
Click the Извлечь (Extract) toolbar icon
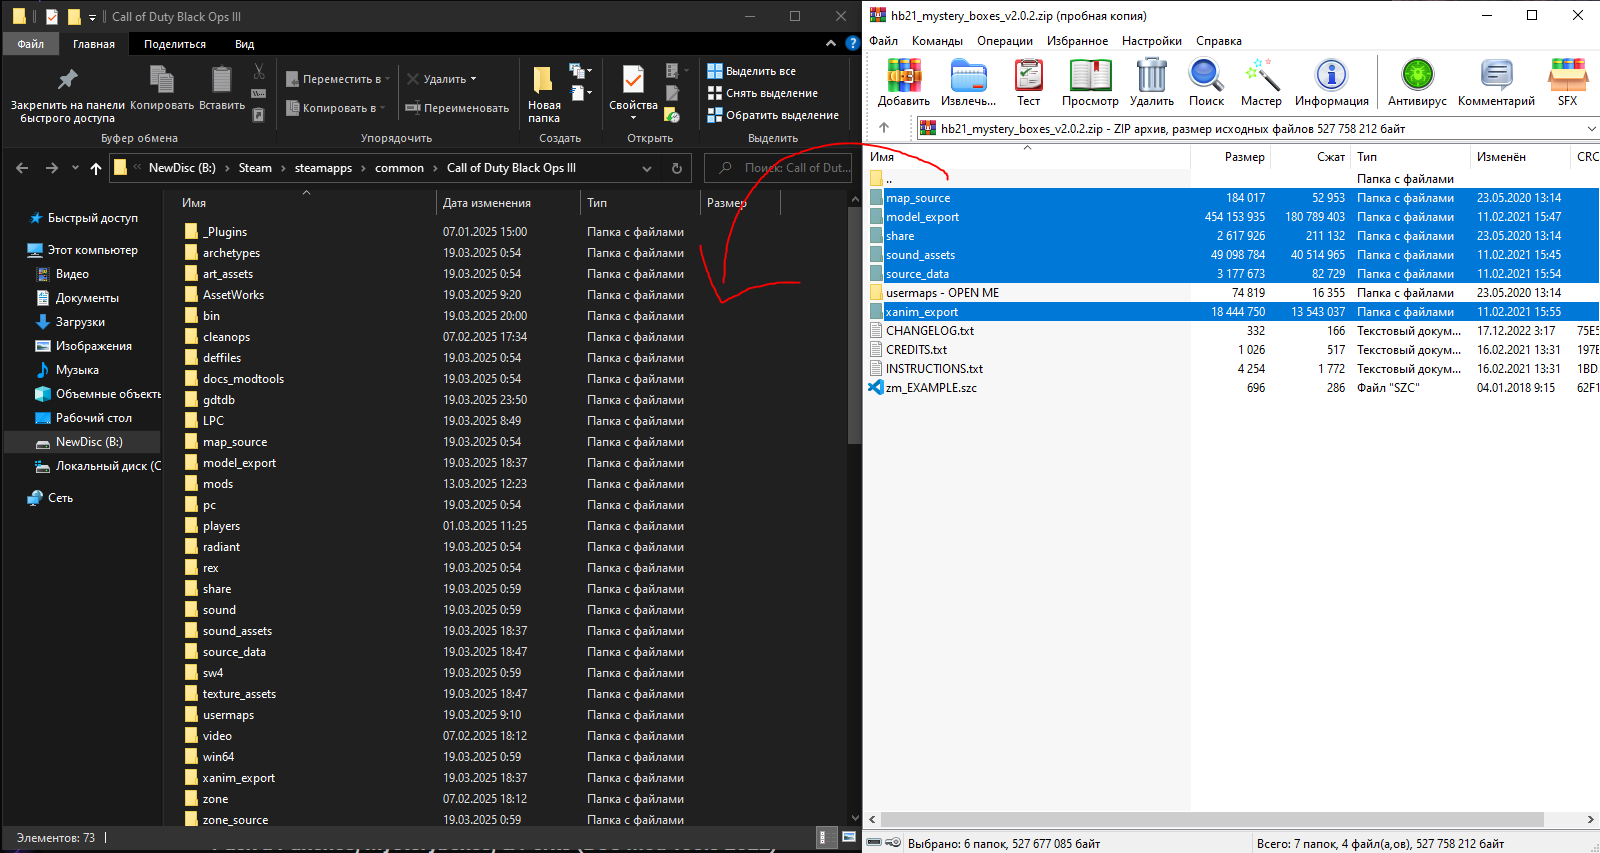pos(968,76)
